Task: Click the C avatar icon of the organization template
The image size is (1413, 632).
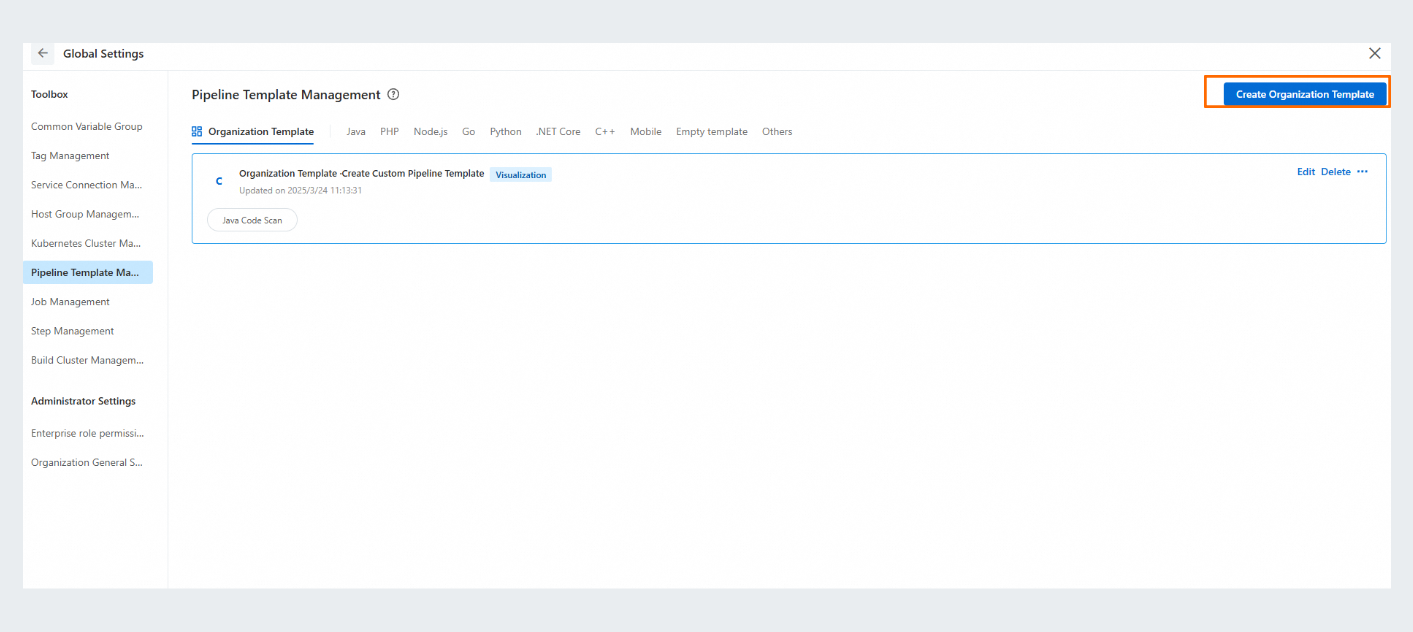Action: click(x=219, y=181)
